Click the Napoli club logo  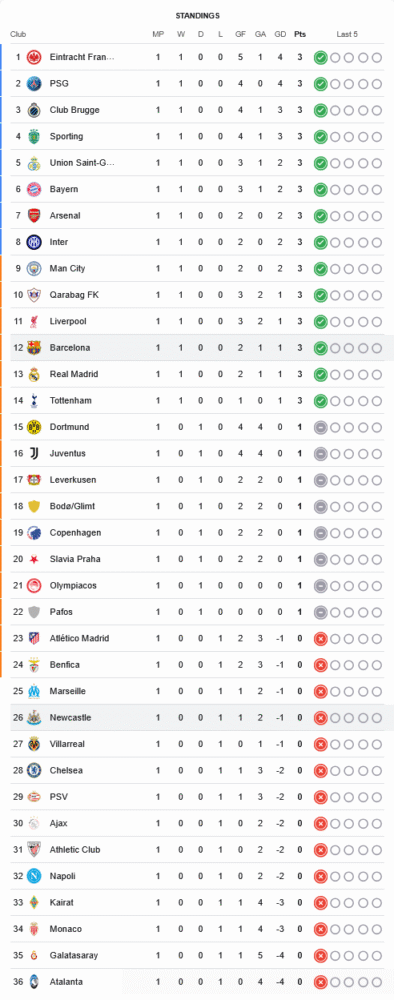tap(34, 876)
